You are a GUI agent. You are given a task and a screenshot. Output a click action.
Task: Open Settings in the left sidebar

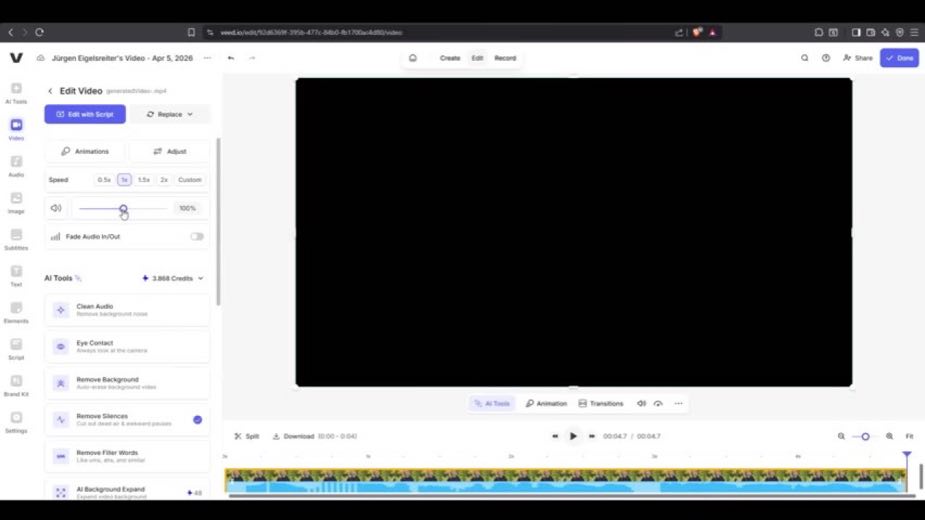[x=16, y=422]
